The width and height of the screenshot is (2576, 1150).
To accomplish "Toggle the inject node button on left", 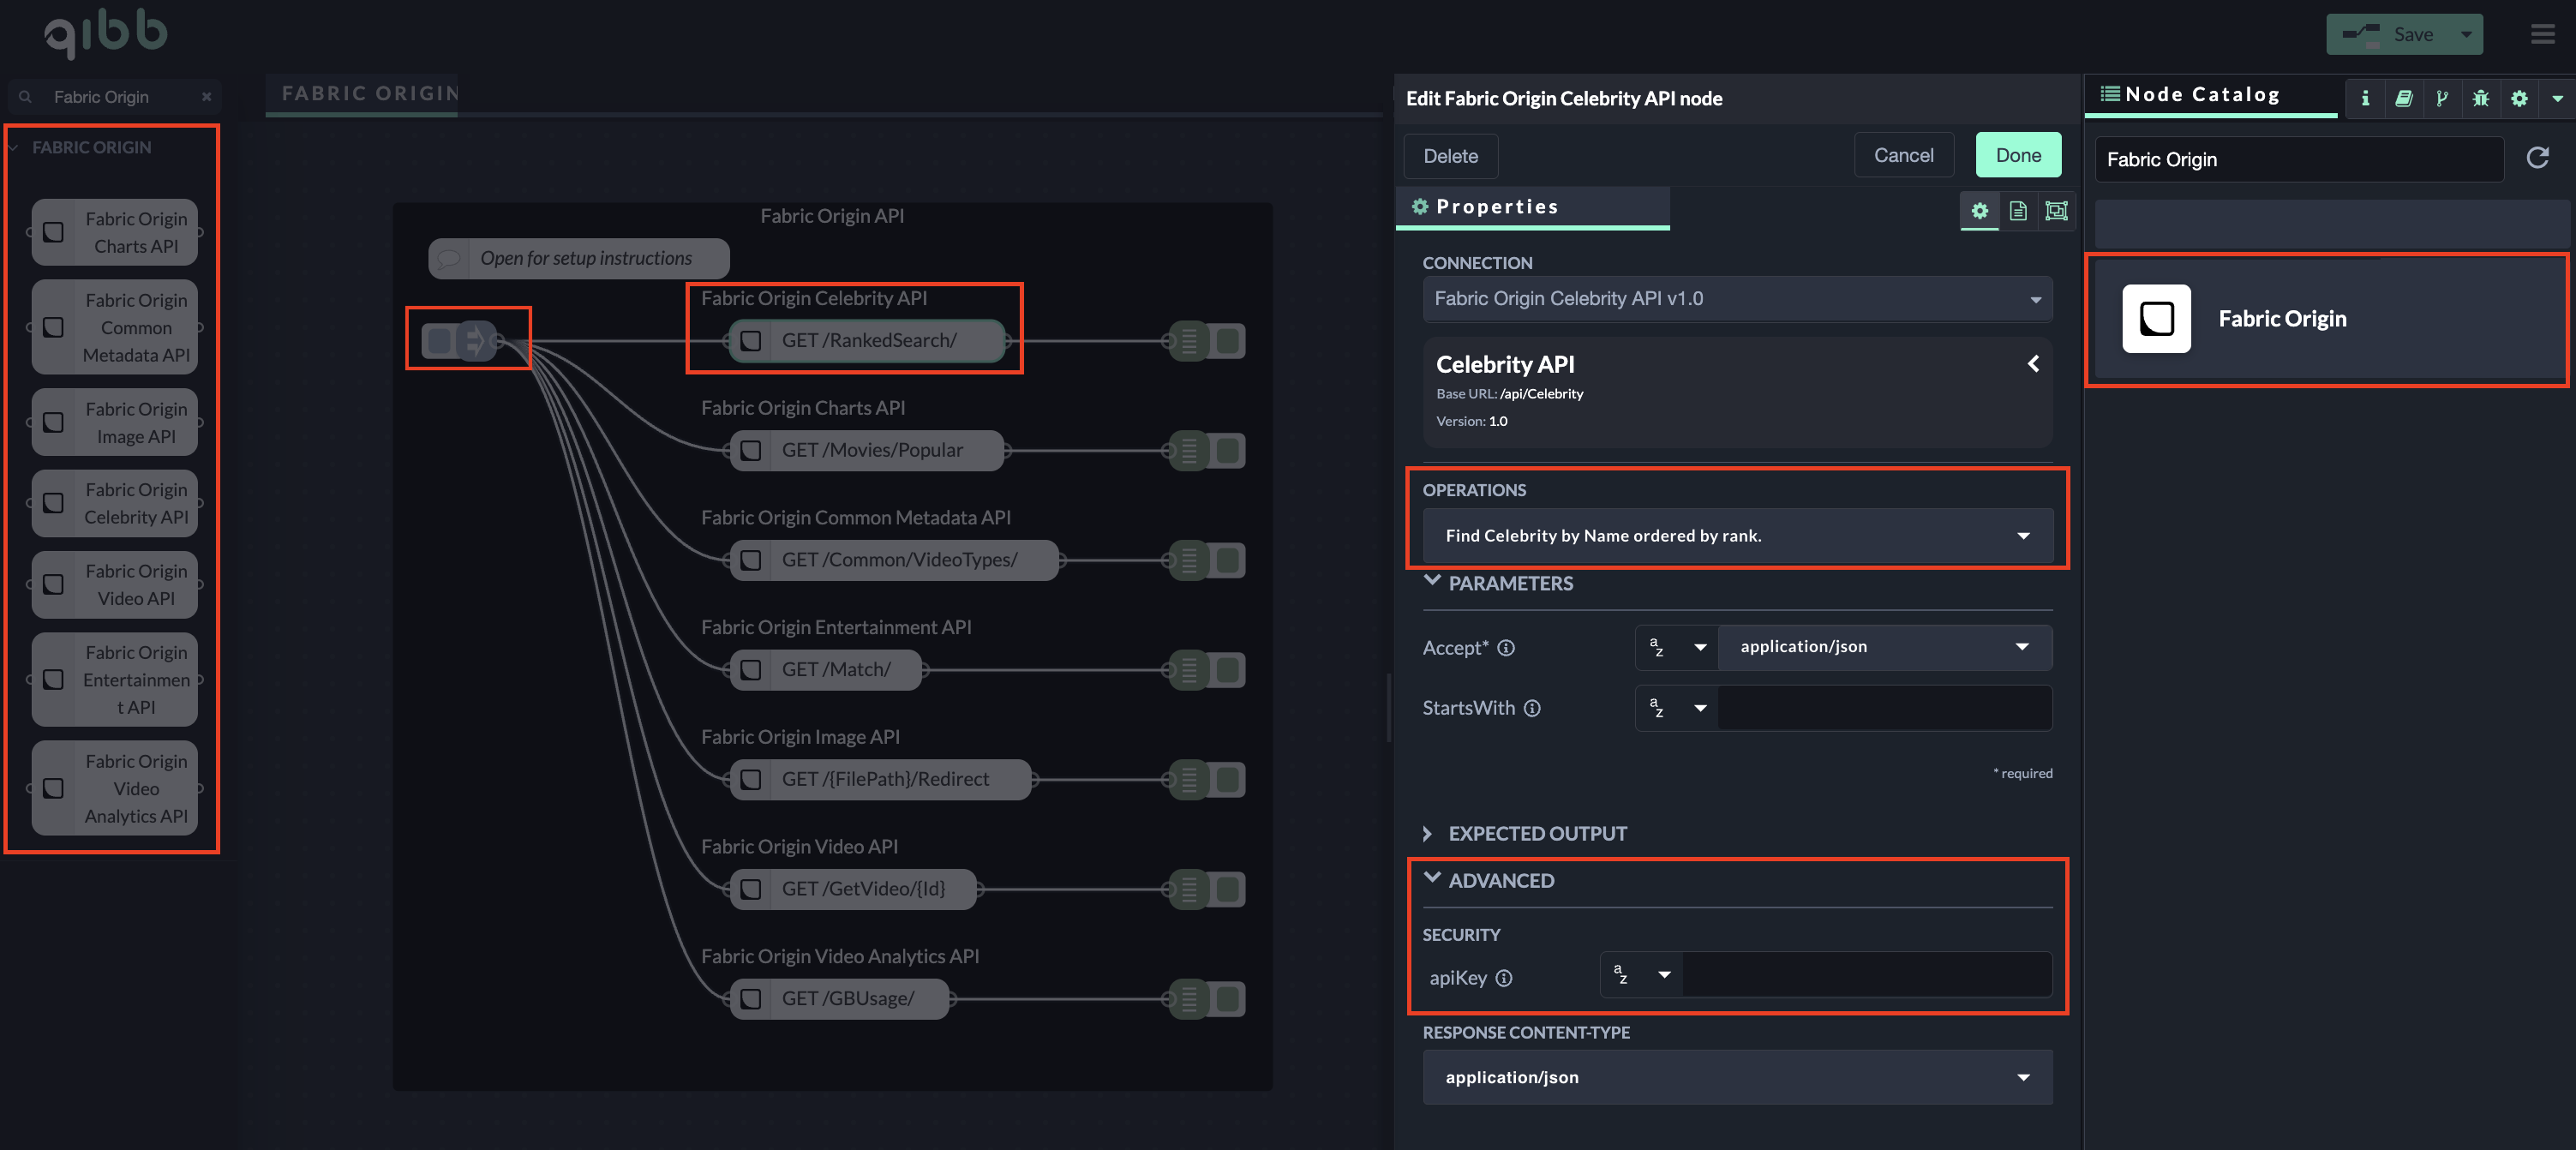I will coord(437,341).
